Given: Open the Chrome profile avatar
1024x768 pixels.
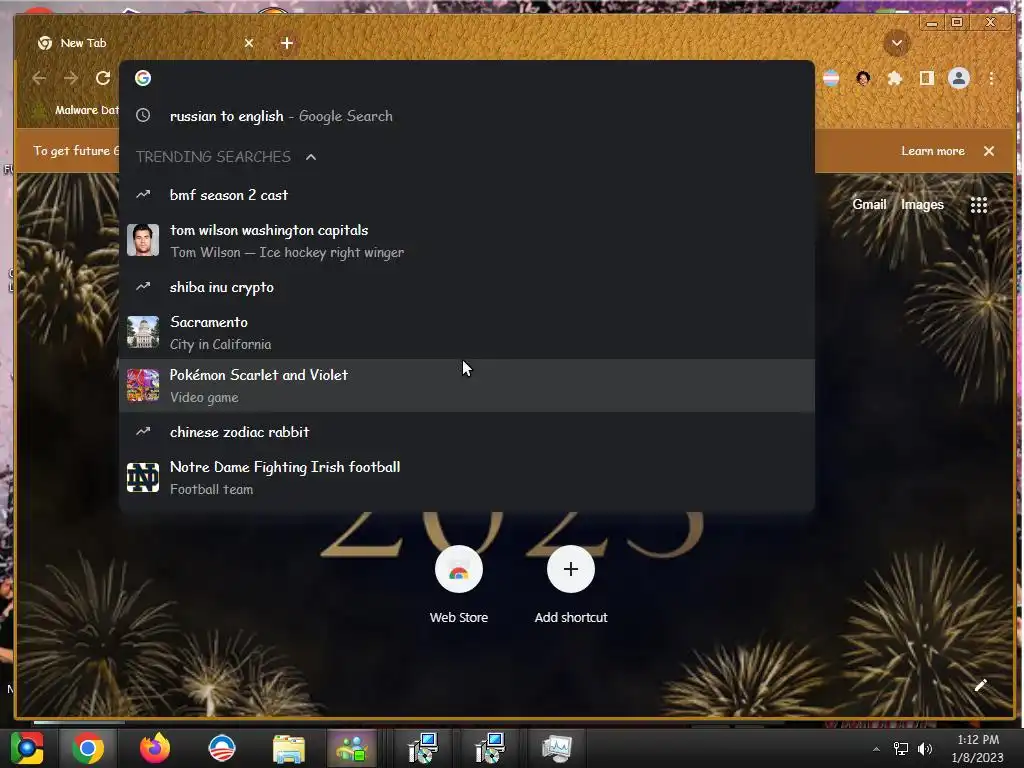Looking at the screenshot, I should (x=959, y=78).
